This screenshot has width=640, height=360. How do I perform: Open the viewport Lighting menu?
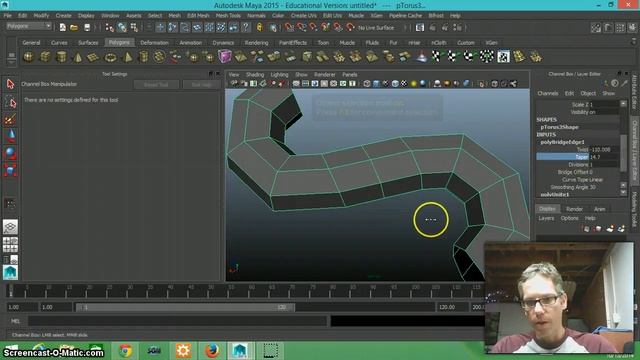tap(279, 75)
